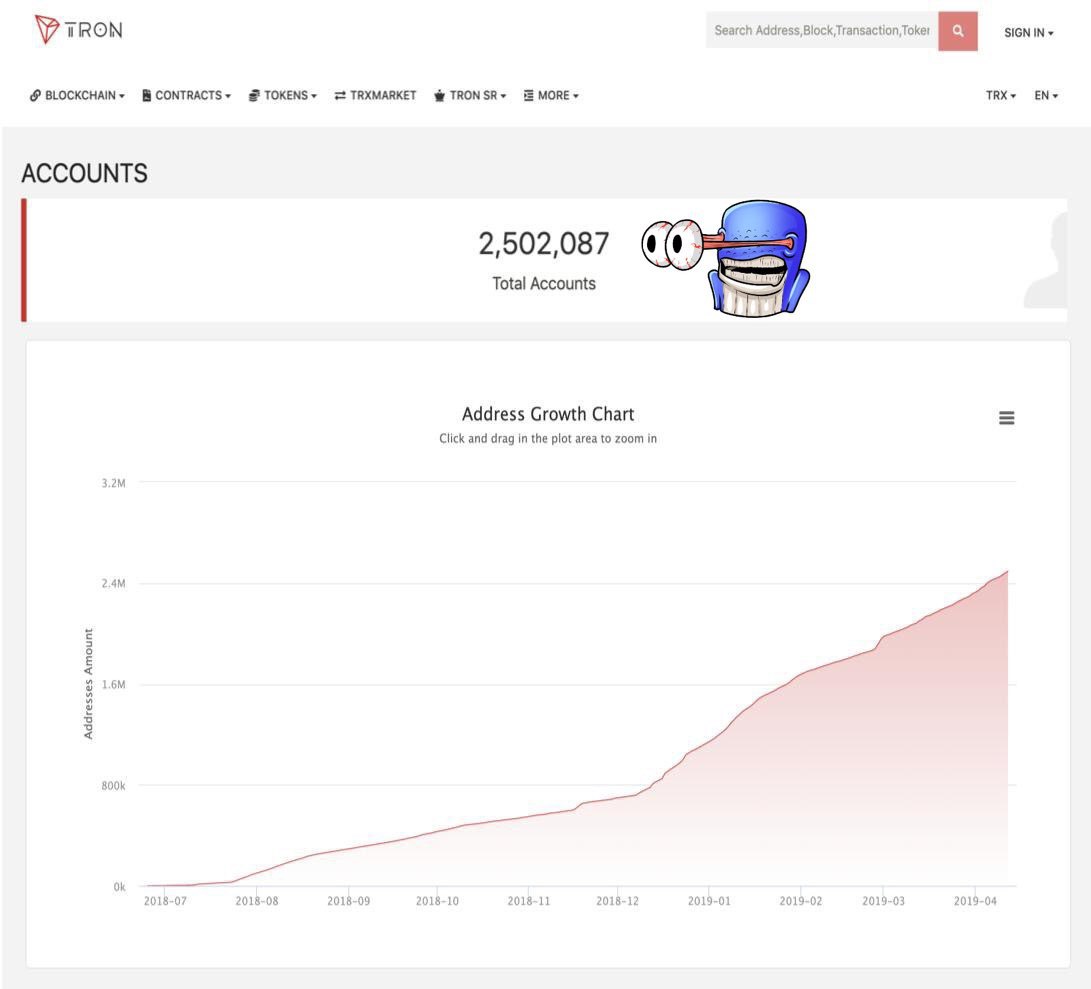Image resolution: width=1091 pixels, height=989 pixels.
Task: Click the 2018-07 x-axis label
Action: [165, 901]
